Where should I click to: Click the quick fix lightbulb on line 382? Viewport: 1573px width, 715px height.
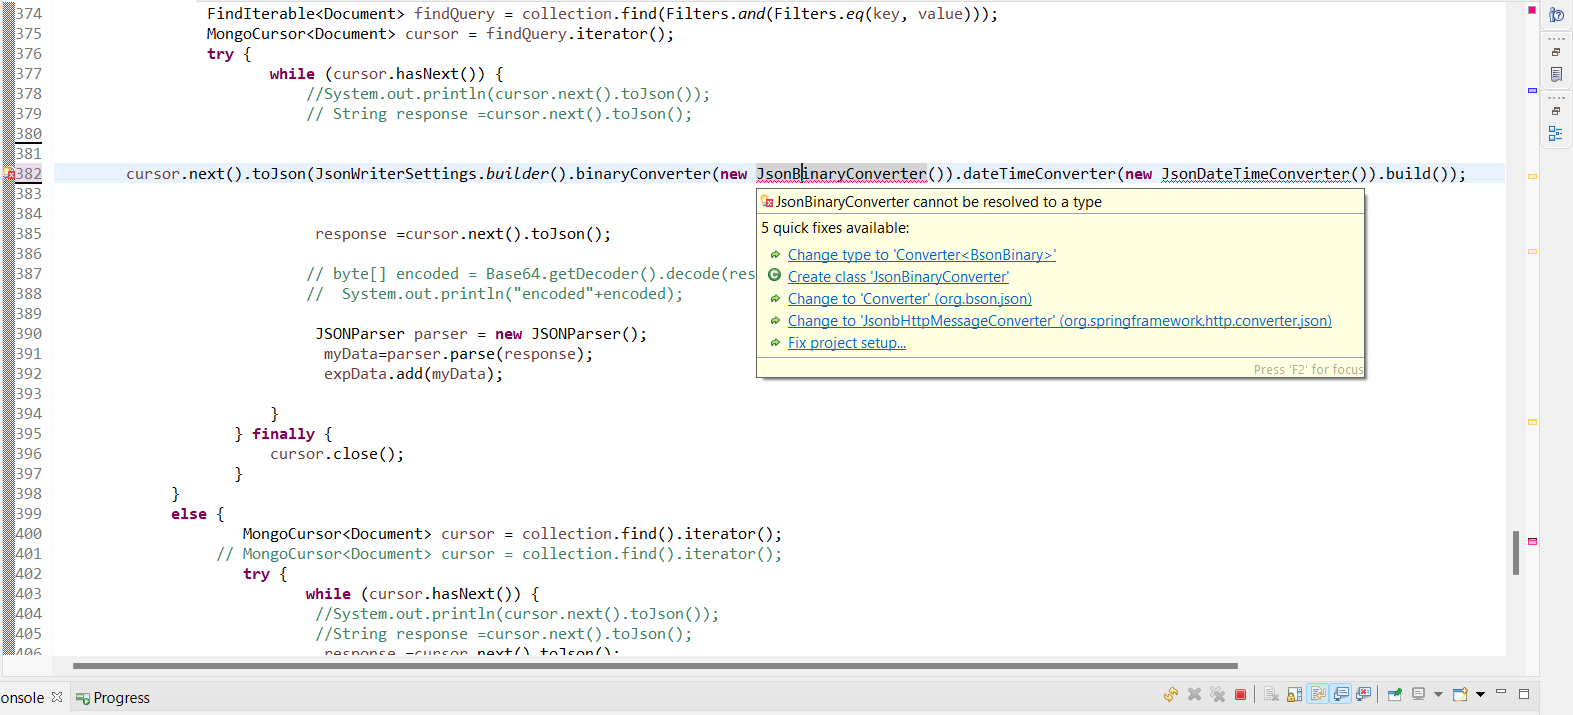(9, 174)
